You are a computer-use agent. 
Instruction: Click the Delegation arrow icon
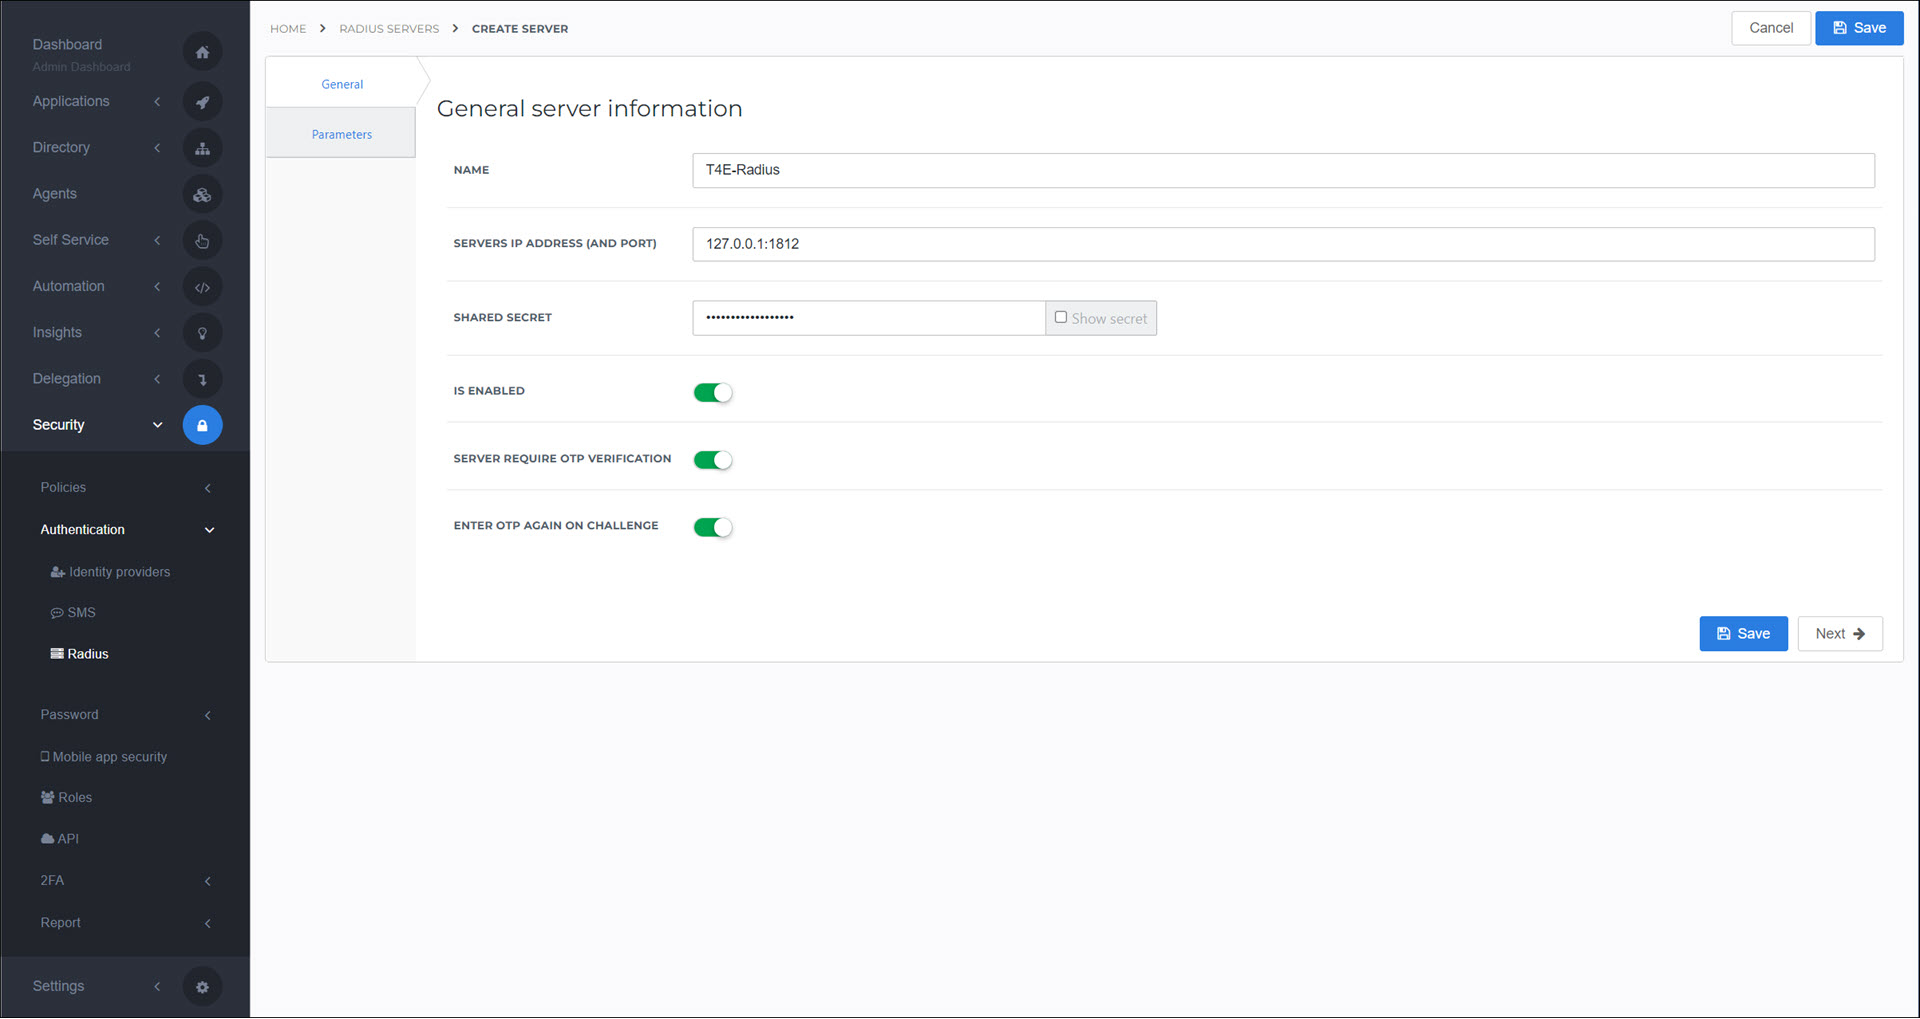coord(202,379)
